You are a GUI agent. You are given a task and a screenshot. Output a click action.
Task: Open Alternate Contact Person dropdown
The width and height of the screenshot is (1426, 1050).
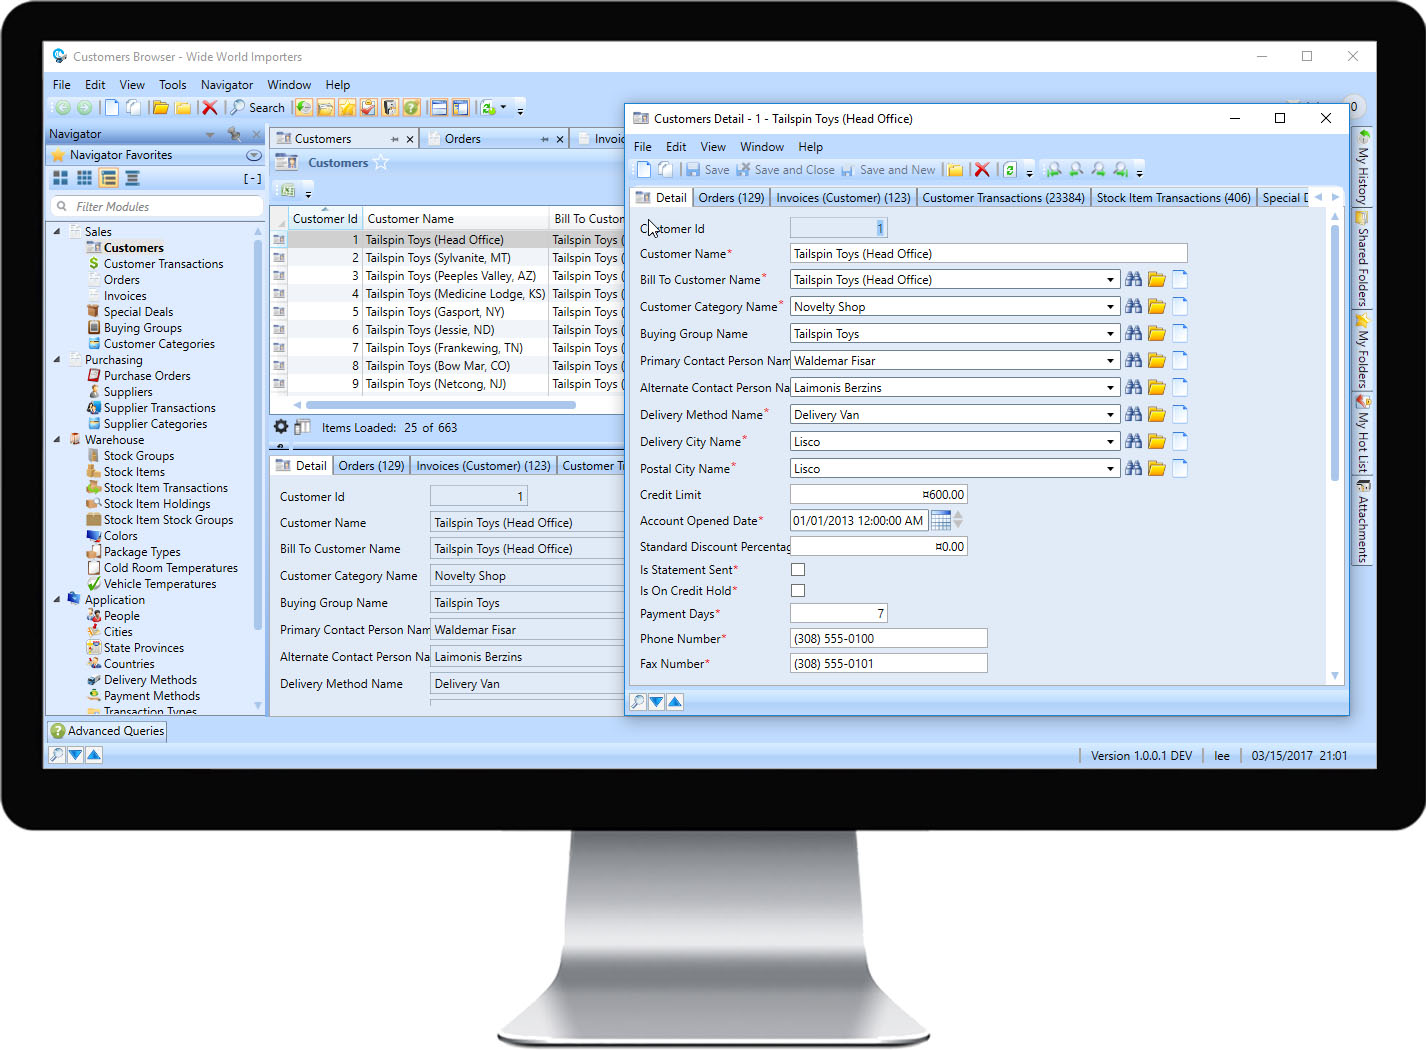pos(1110,388)
